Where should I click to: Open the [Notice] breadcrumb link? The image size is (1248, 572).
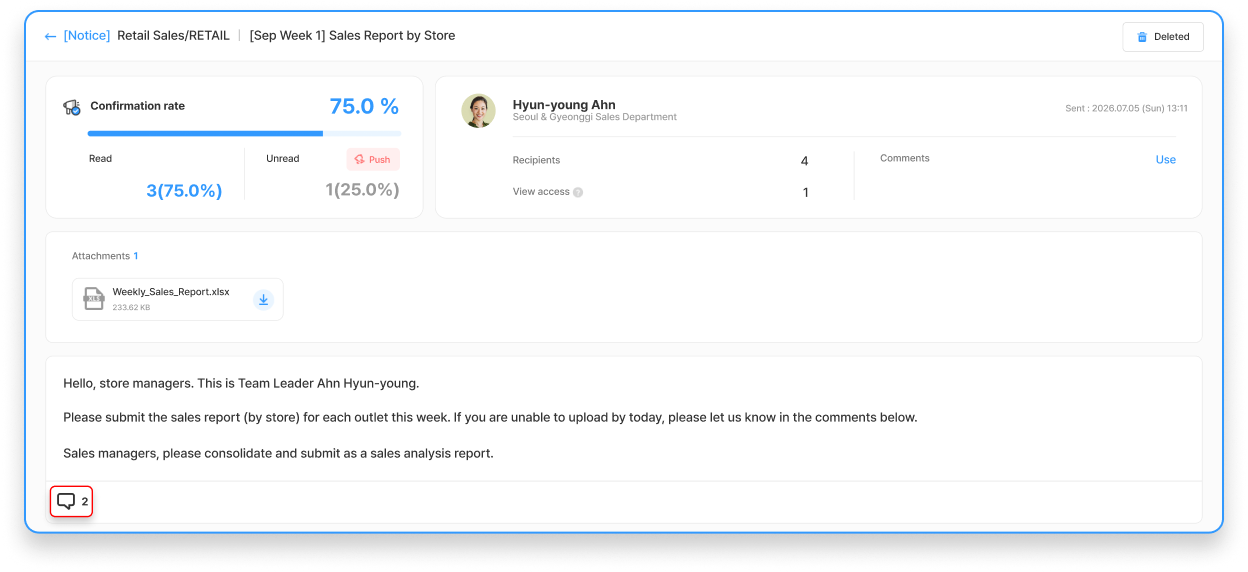pos(87,36)
